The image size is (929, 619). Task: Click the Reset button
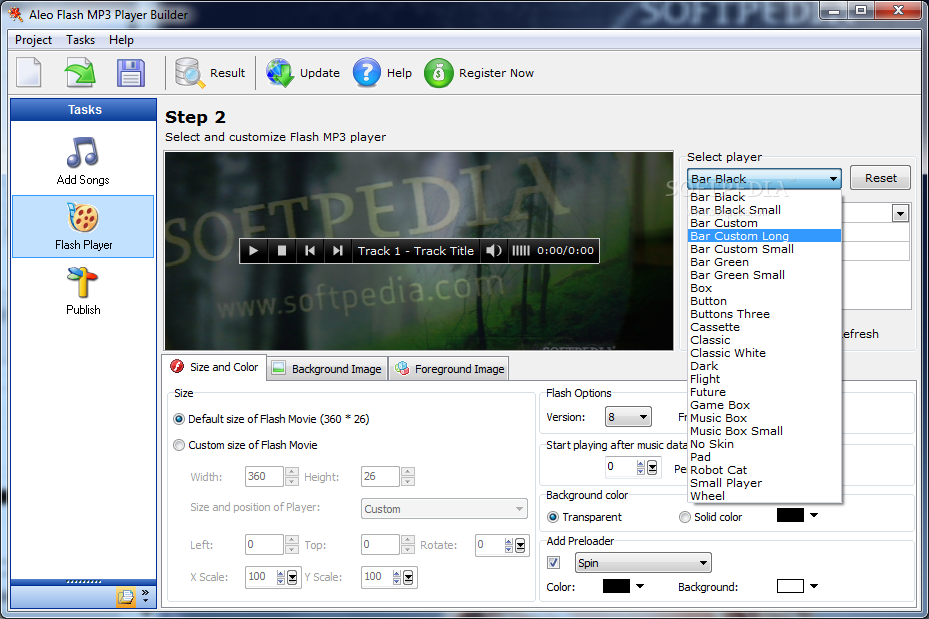880,178
